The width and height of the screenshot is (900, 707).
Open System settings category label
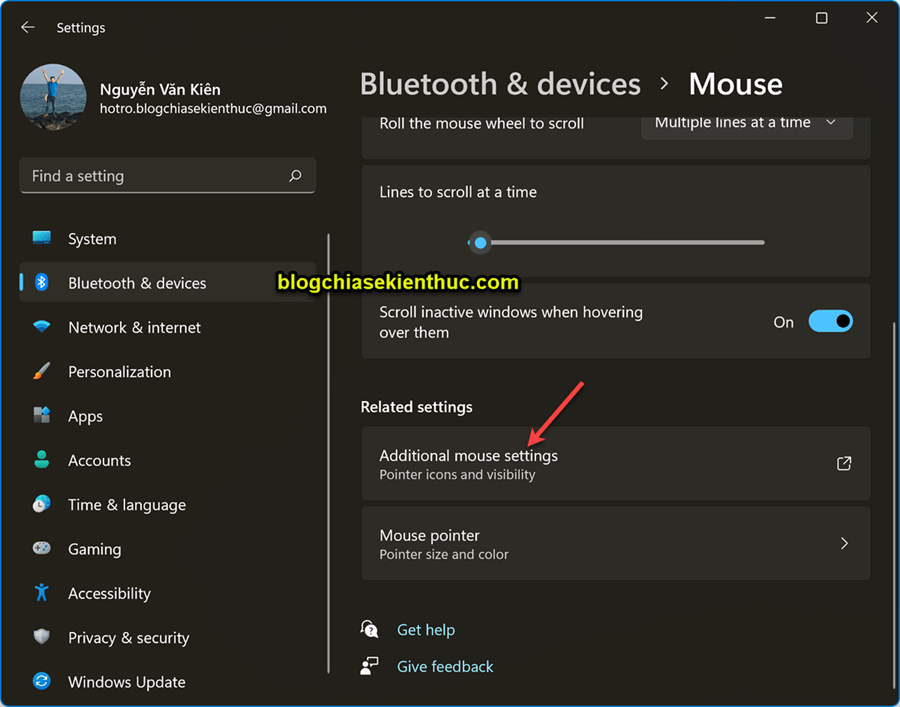(x=92, y=239)
